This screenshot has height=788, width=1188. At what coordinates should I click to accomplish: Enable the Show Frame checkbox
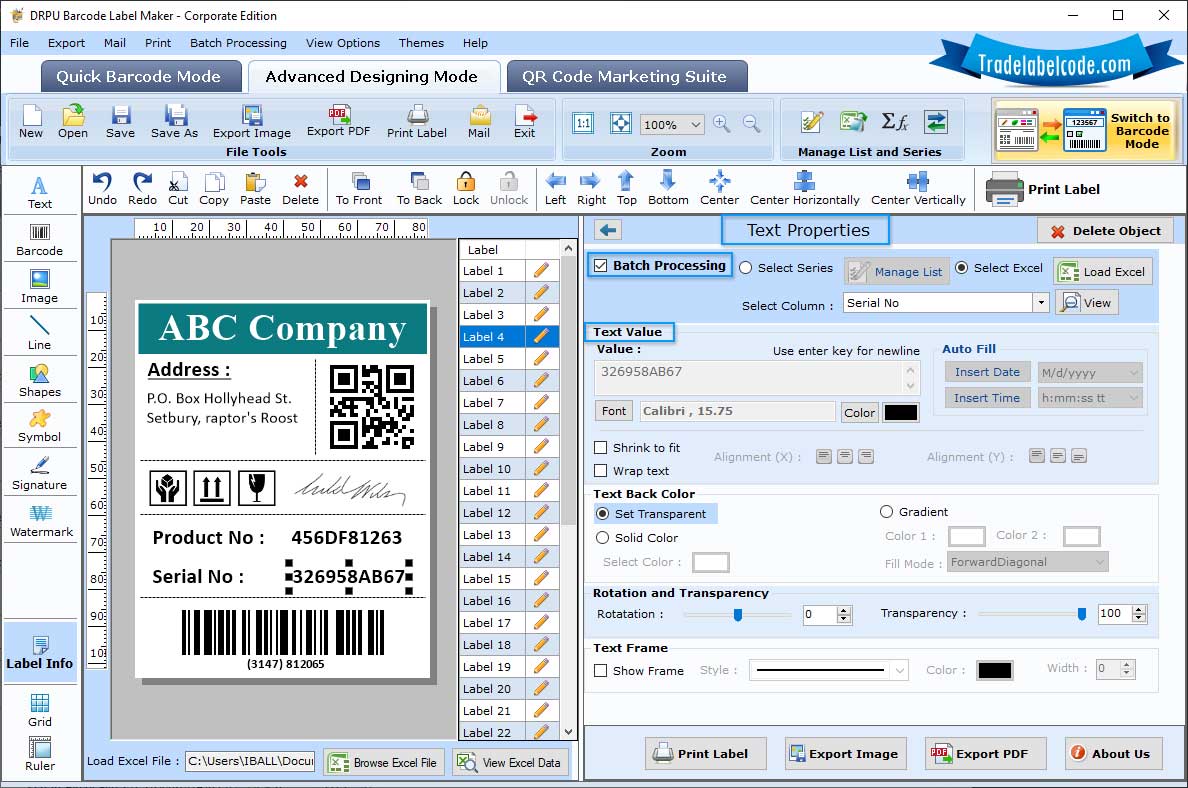601,671
